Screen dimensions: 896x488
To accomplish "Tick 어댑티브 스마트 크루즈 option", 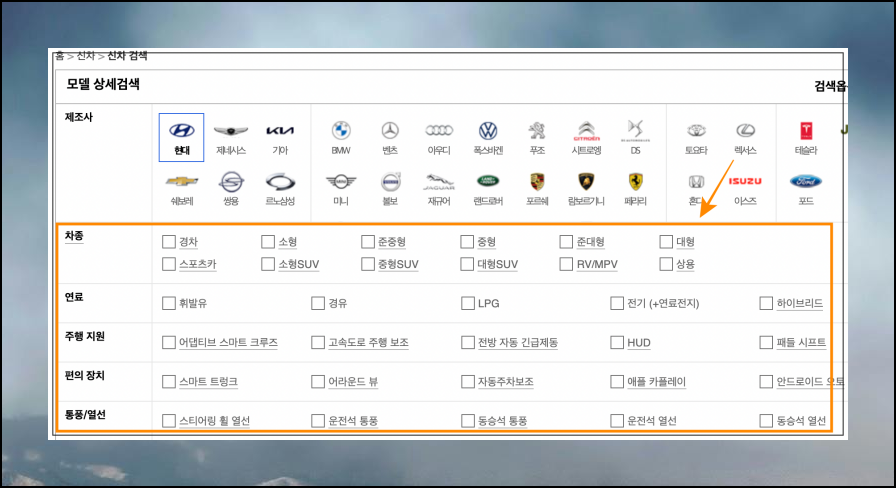I will [x=169, y=342].
